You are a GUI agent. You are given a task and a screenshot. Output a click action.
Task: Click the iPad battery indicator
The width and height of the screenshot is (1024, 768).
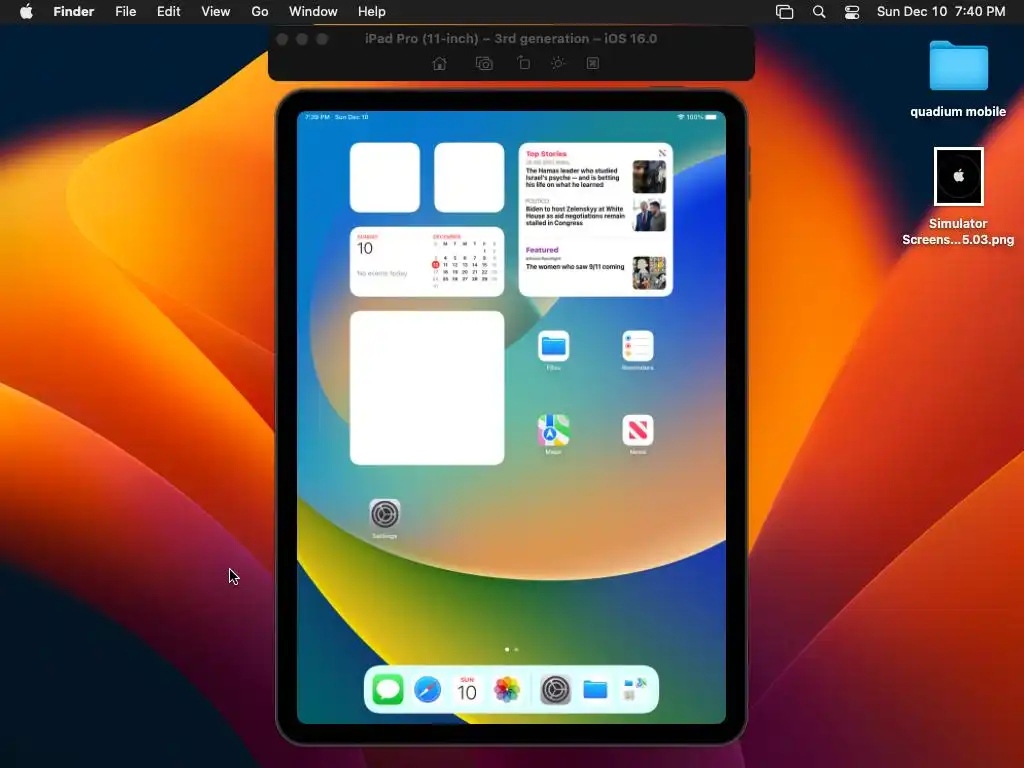pos(711,117)
